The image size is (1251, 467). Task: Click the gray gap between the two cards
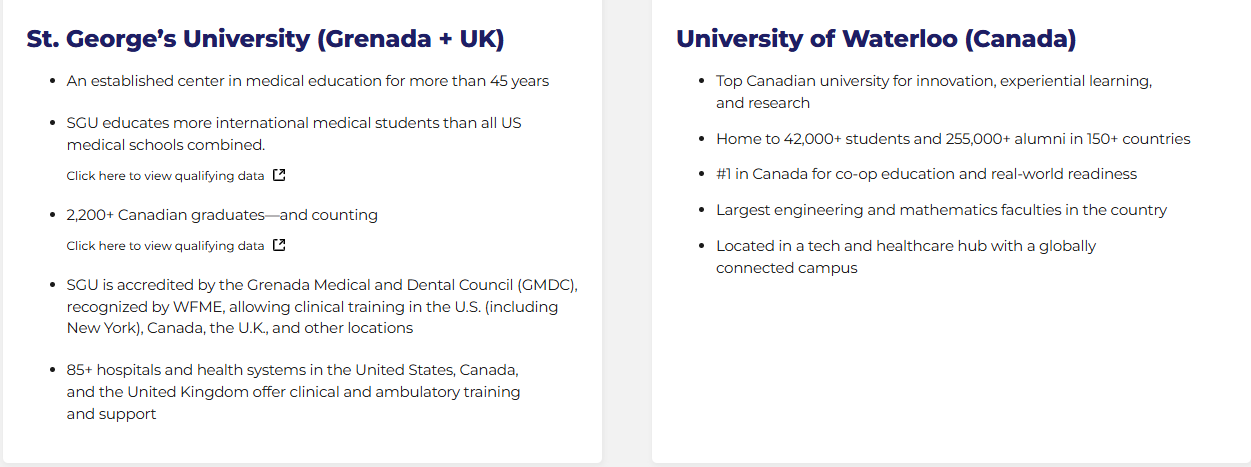[627, 230]
